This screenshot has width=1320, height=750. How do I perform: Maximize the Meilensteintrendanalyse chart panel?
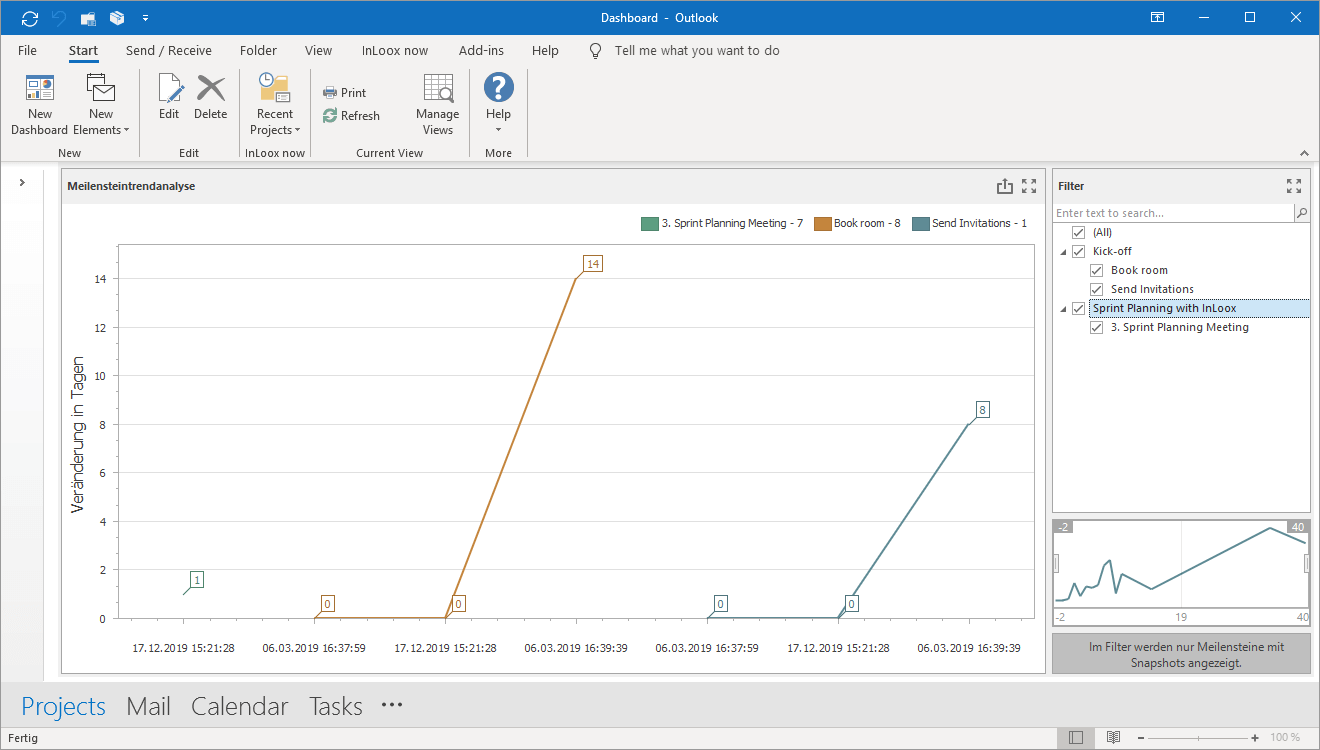click(x=1029, y=186)
